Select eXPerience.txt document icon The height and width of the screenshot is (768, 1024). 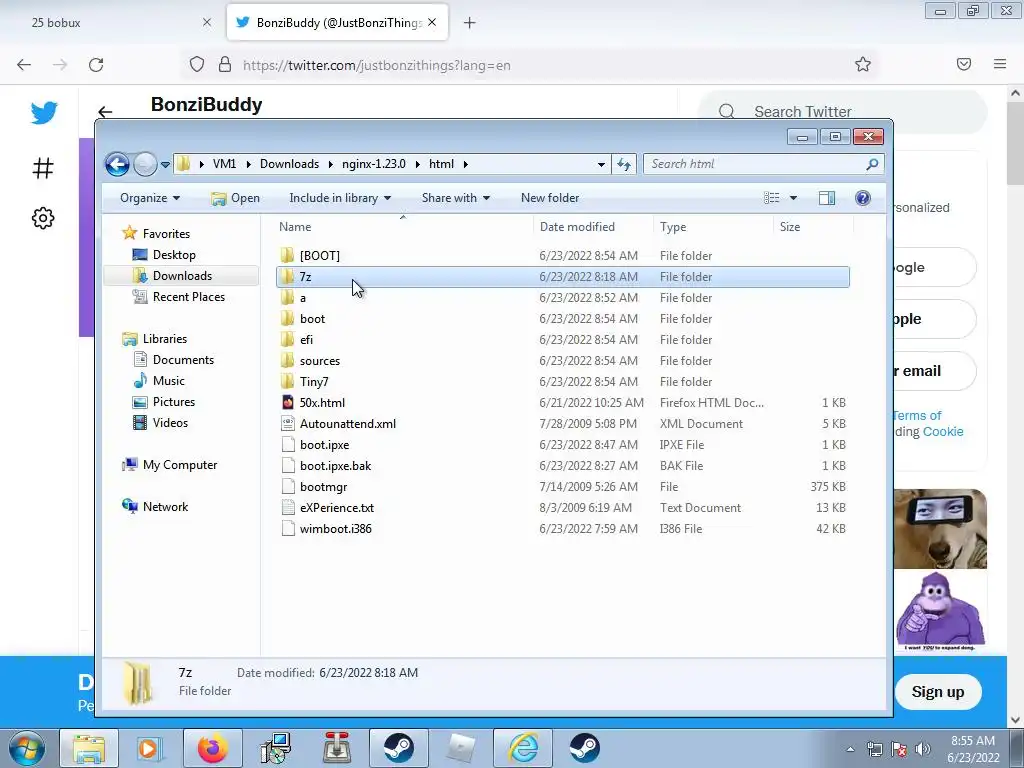[x=287, y=507]
